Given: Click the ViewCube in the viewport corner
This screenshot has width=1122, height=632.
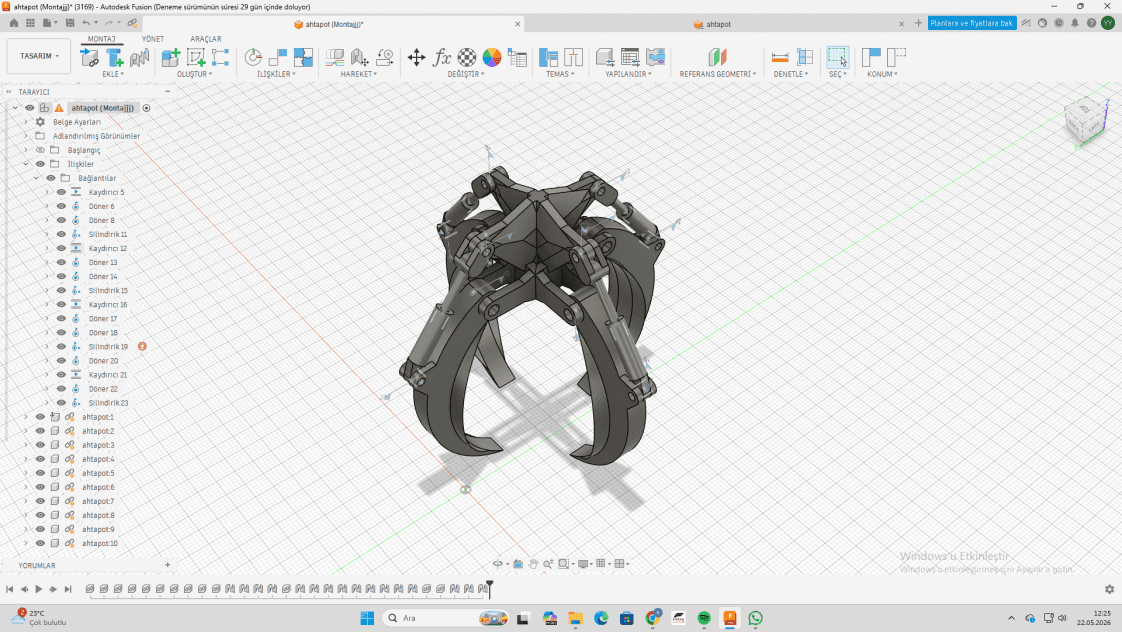Looking at the screenshot, I should point(1086,120).
